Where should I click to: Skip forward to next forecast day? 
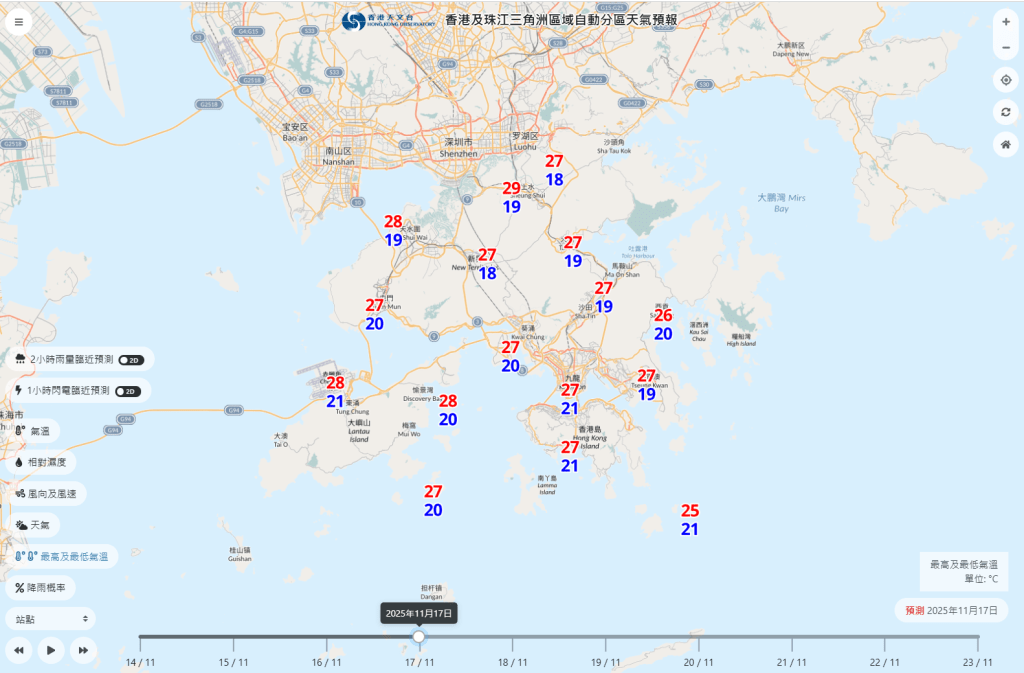[x=83, y=650]
